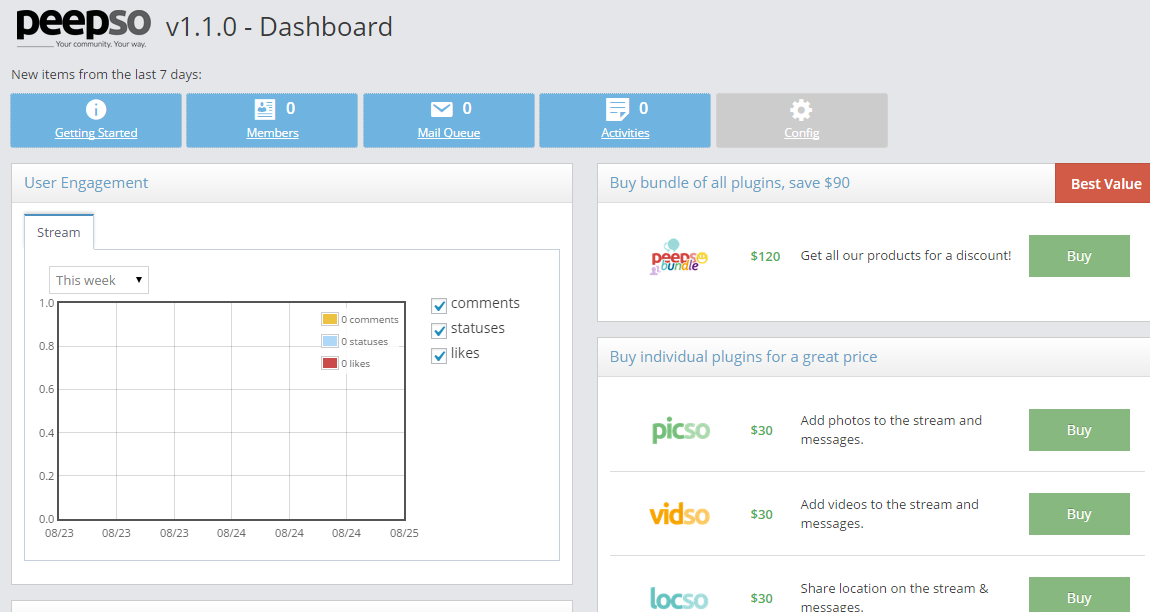Click the vidso $30 price
1150x612 pixels.
[761, 514]
